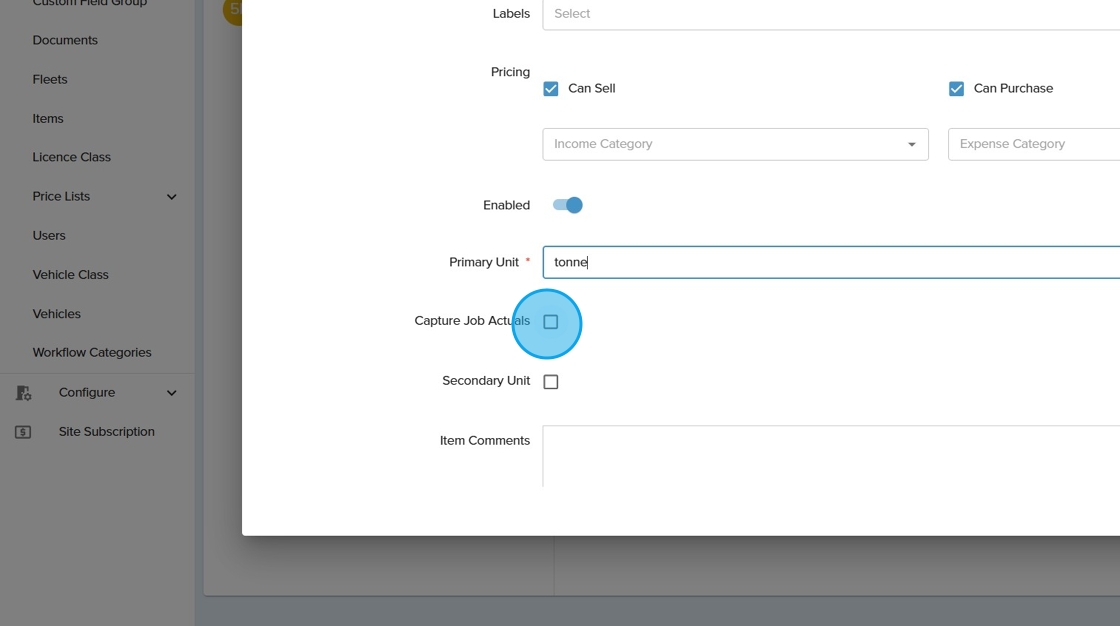This screenshot has width=1120, height=626.
Task: Open Workflow Categories from sidebar
Action: (92, 352)
